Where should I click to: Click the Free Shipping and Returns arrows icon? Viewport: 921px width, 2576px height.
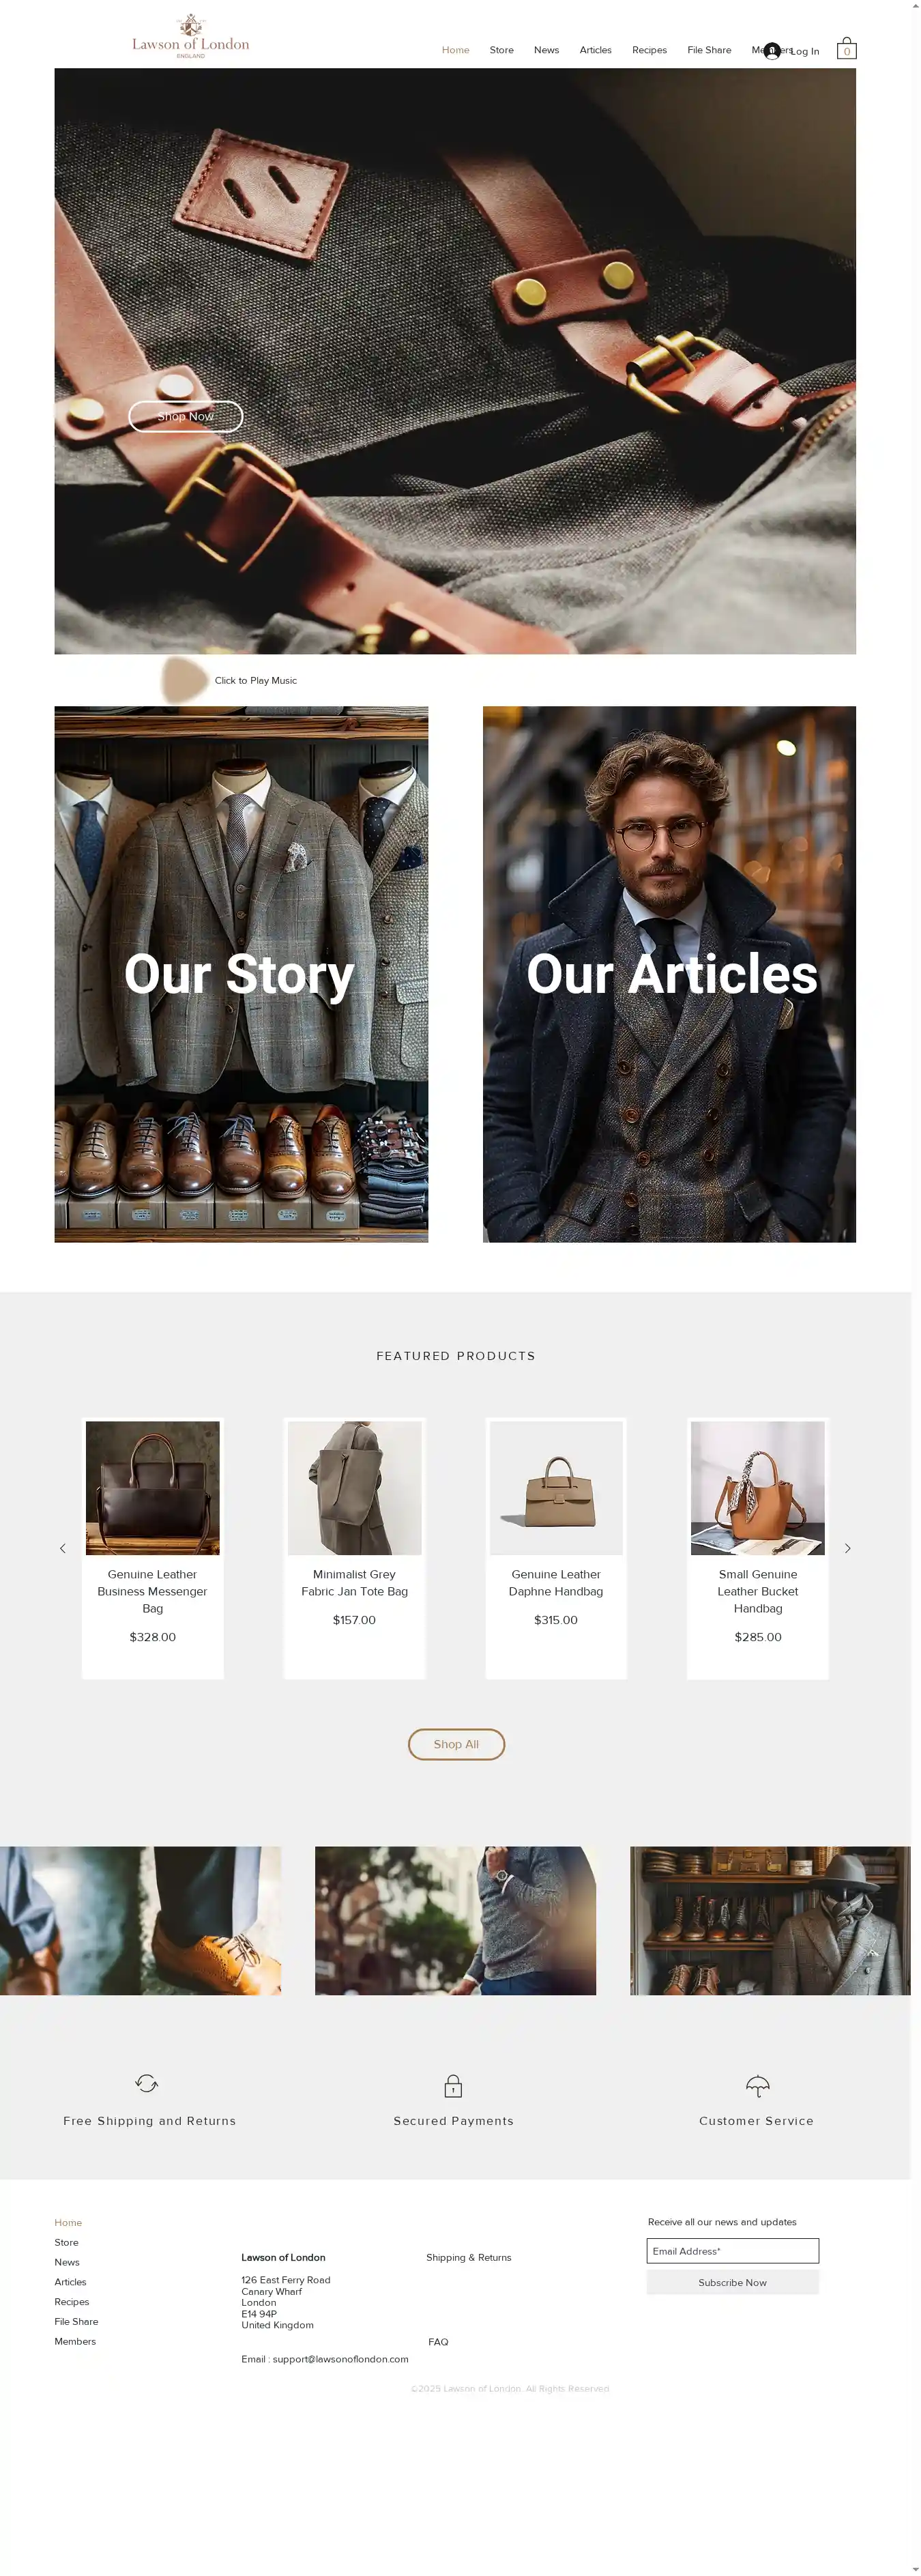click(147, 2083)
